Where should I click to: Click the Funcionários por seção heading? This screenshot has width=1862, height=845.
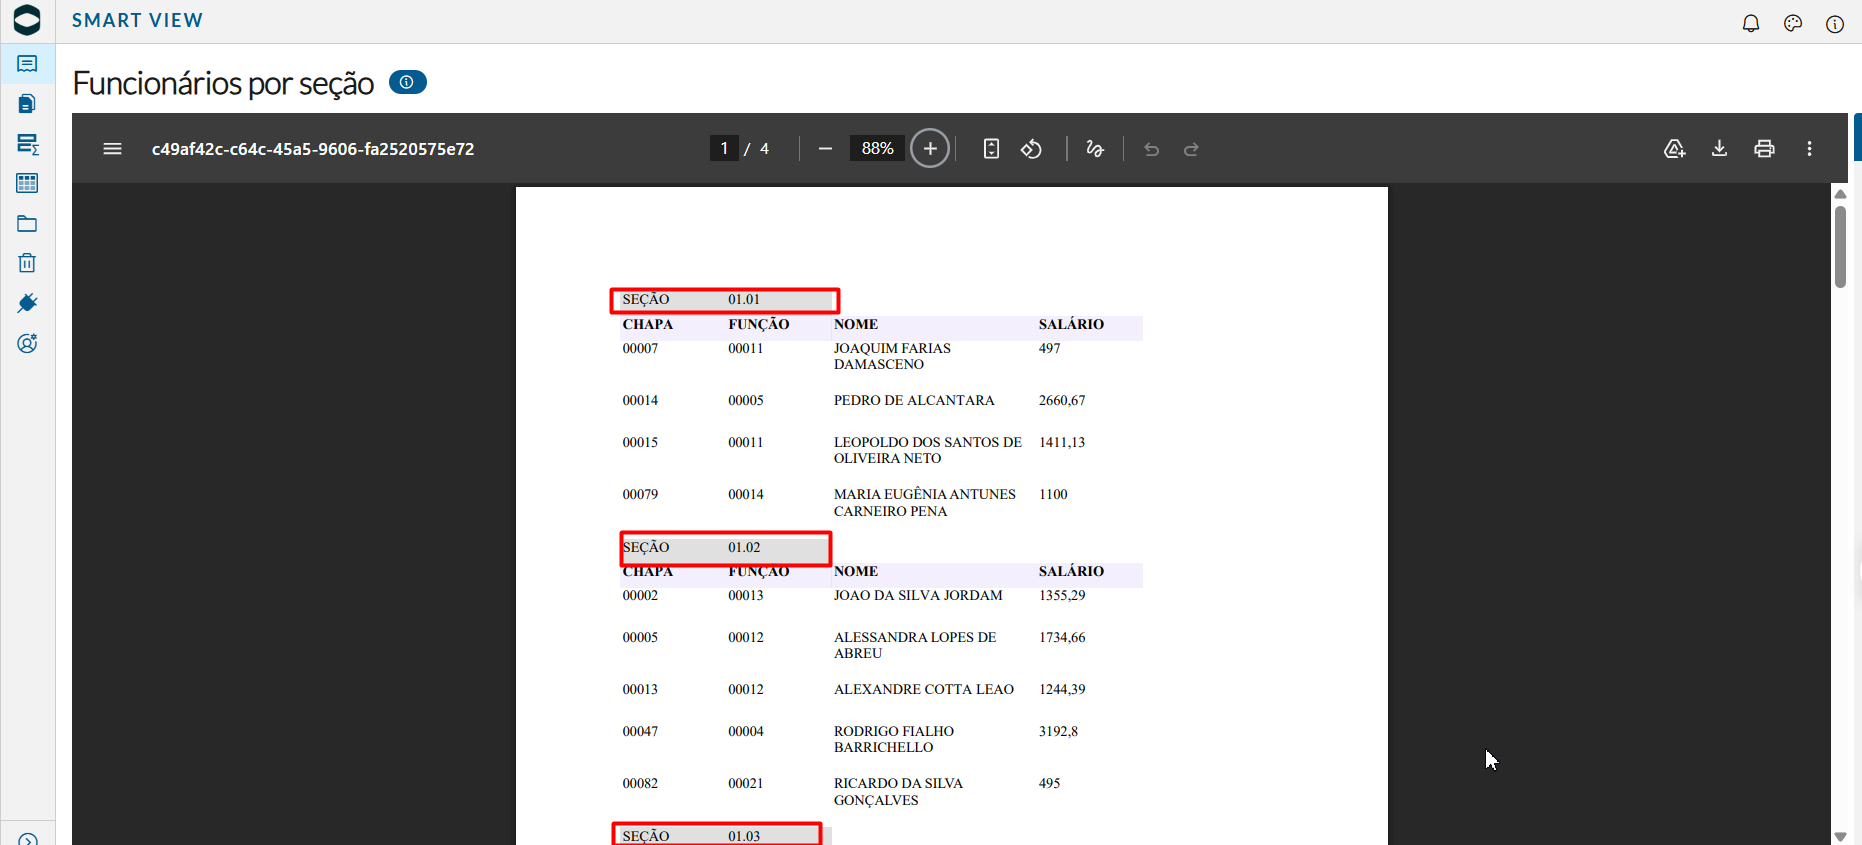(x=223, y=83)
